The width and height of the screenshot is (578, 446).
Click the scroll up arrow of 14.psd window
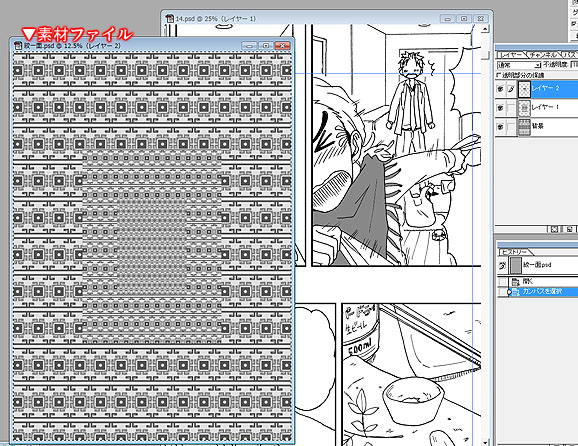click(x=485, y=29)
